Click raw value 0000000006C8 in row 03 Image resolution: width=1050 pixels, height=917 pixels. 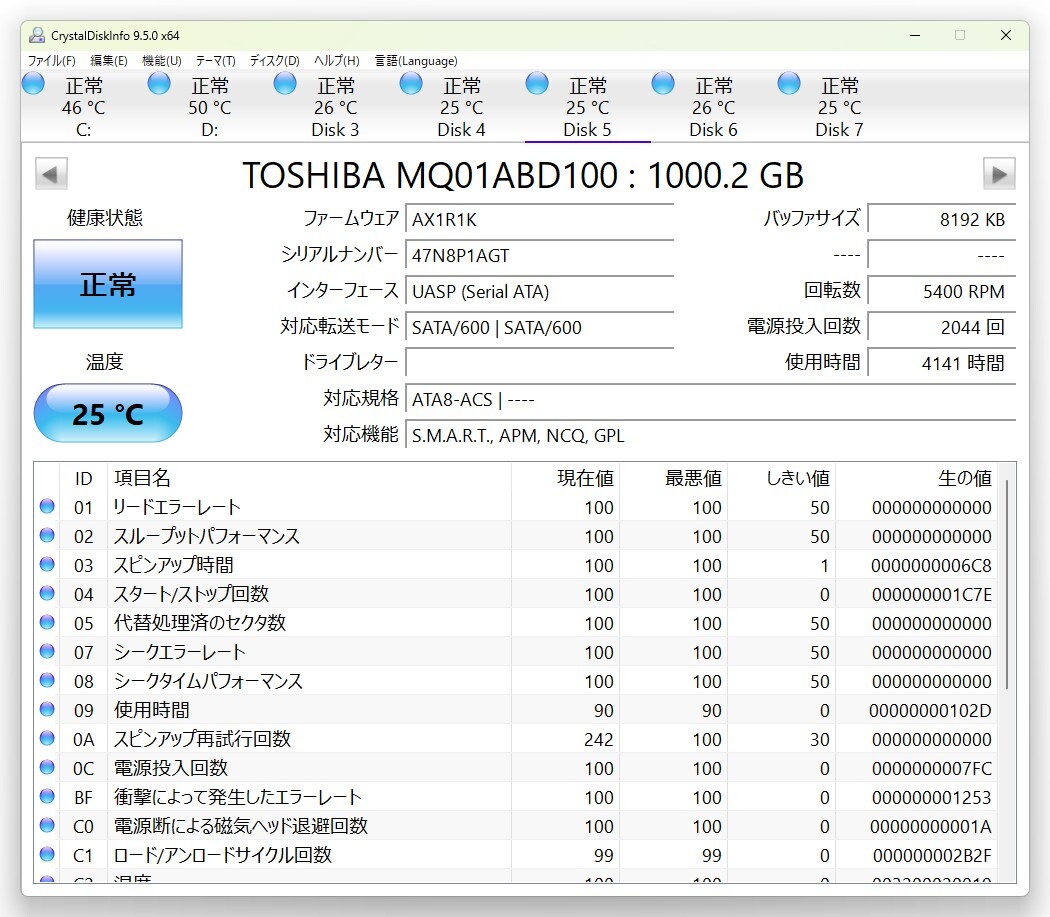tap(931, 565)
